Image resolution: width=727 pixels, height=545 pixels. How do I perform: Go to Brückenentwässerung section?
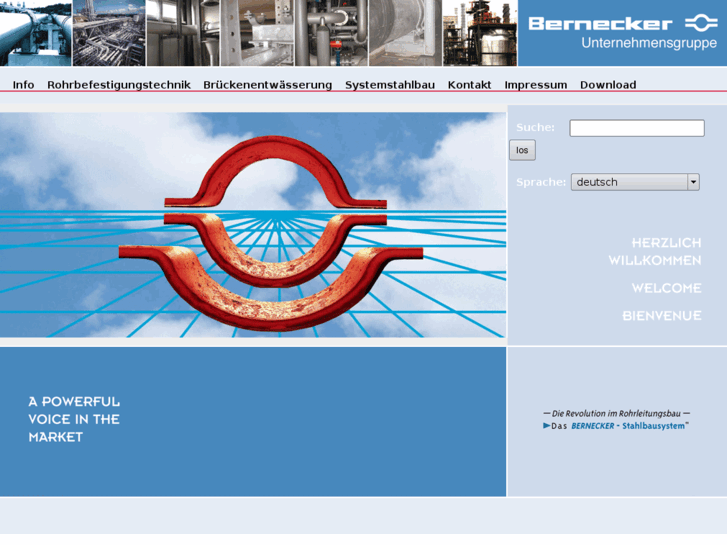(x=268, y=85)
